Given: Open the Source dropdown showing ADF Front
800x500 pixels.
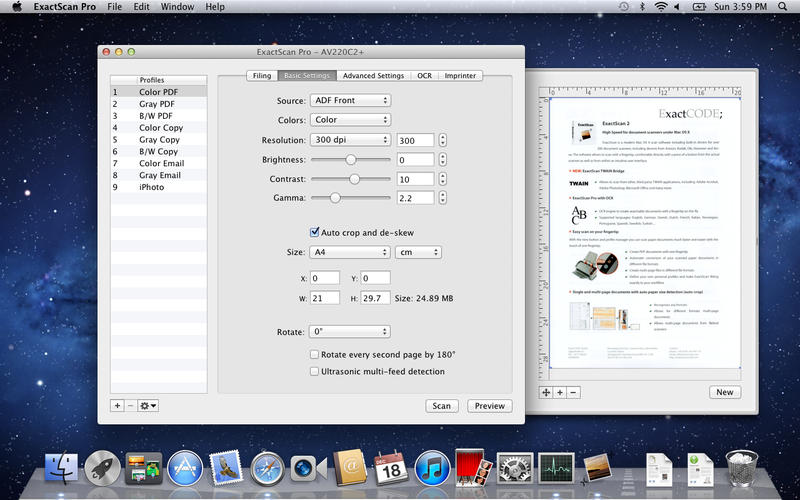Looking at the screenshot, I should [350, 100].
